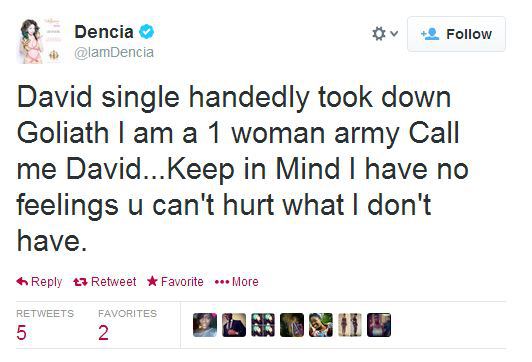
Task: Open the gear settings icon
Action: tap(379, 34)
